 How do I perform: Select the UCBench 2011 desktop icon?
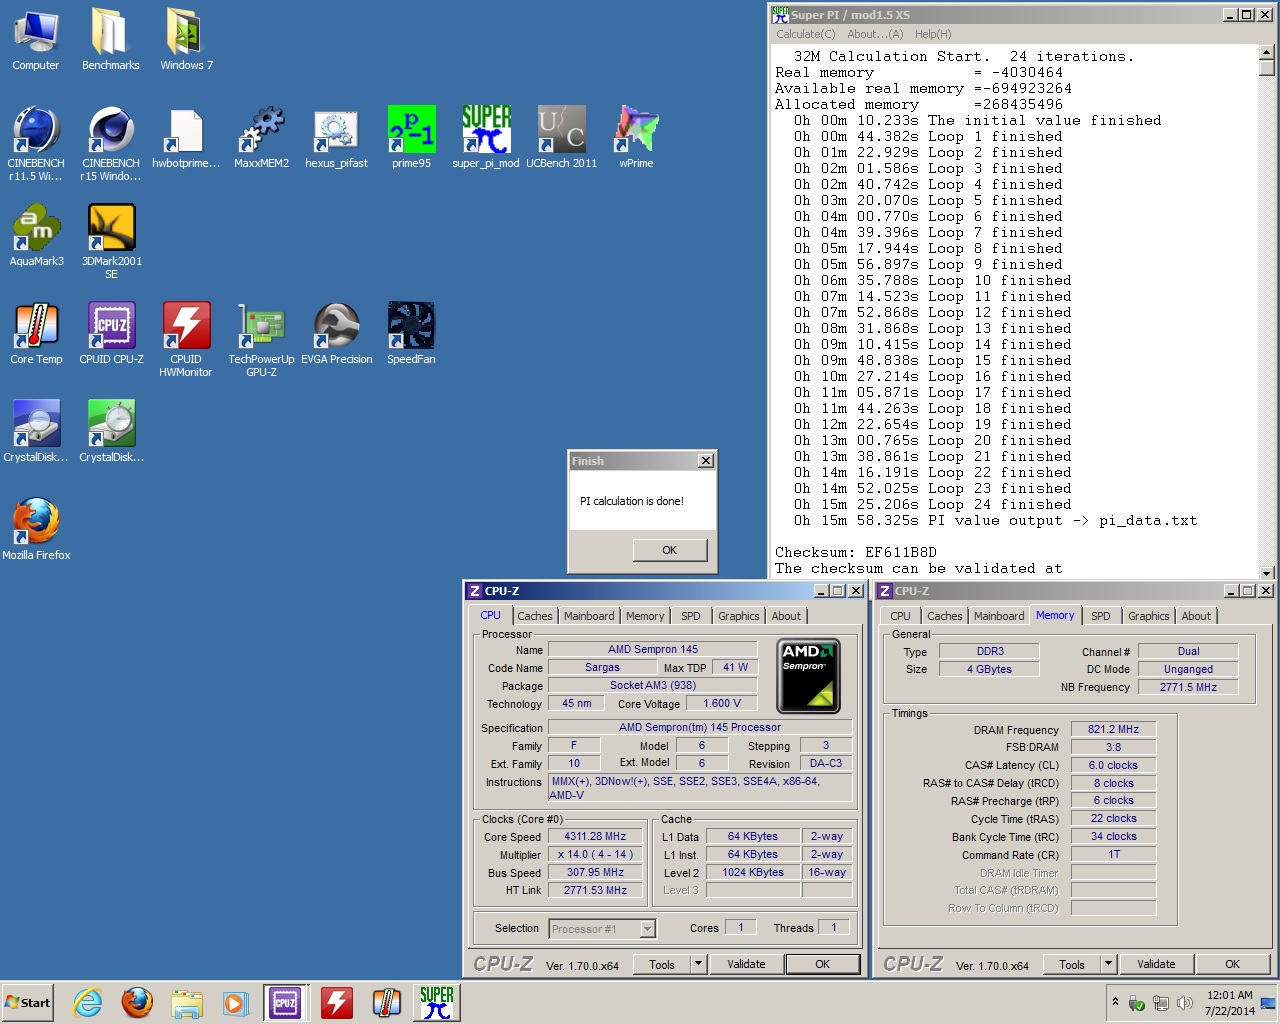coord(561,138)
